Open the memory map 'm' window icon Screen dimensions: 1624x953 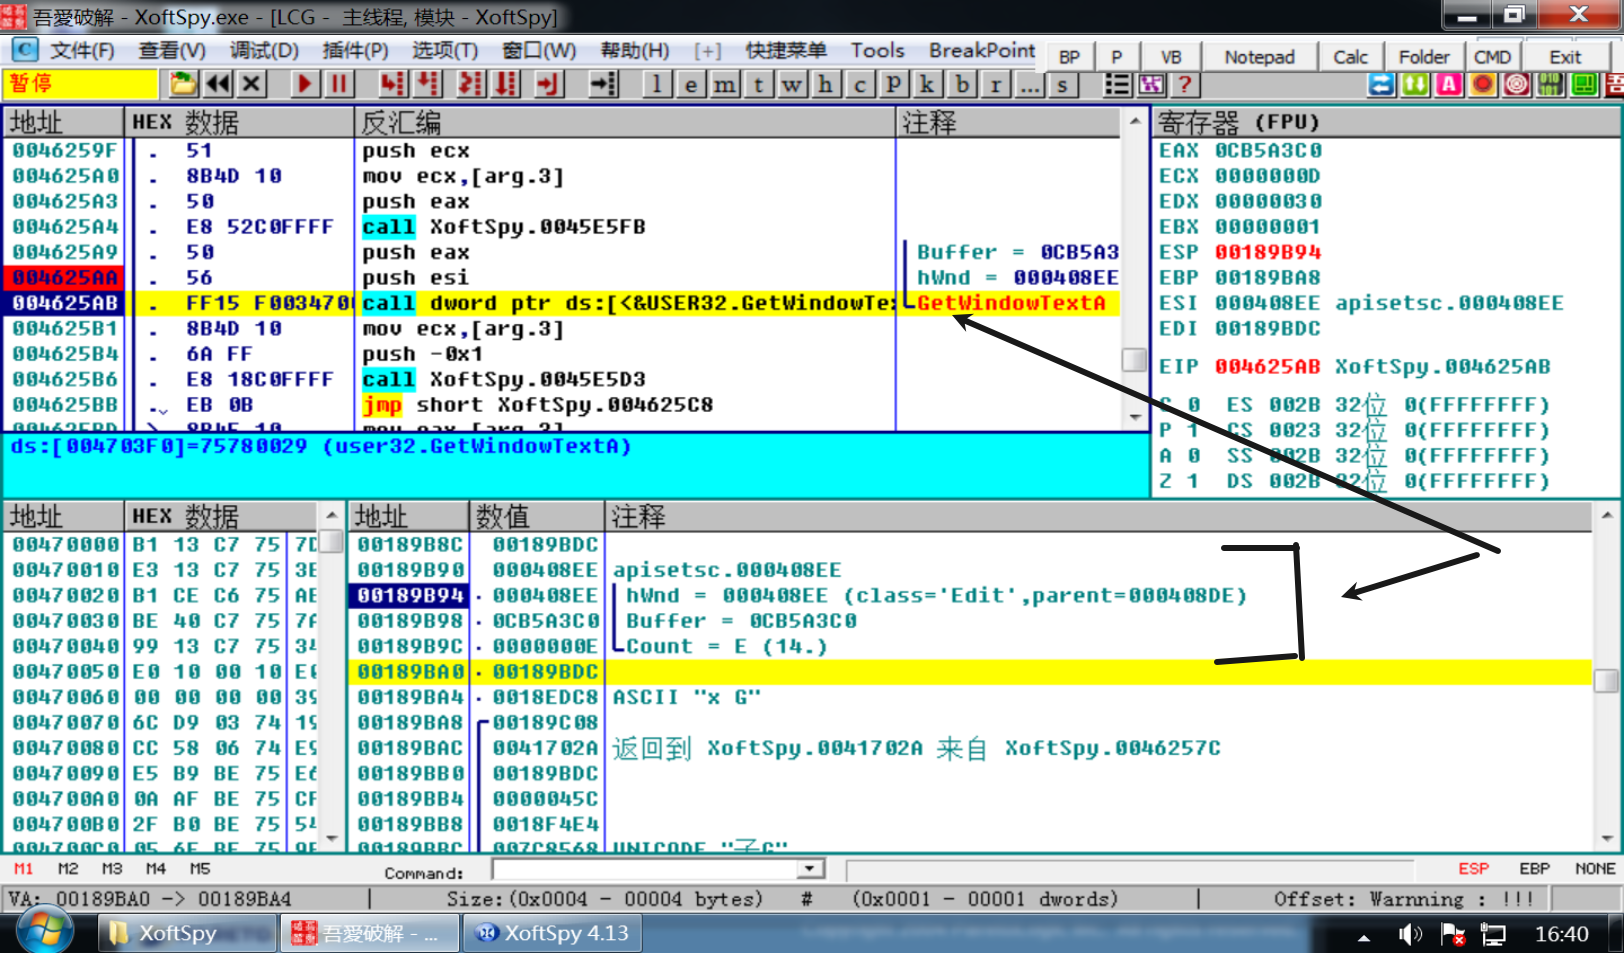(x=725, y=85)
